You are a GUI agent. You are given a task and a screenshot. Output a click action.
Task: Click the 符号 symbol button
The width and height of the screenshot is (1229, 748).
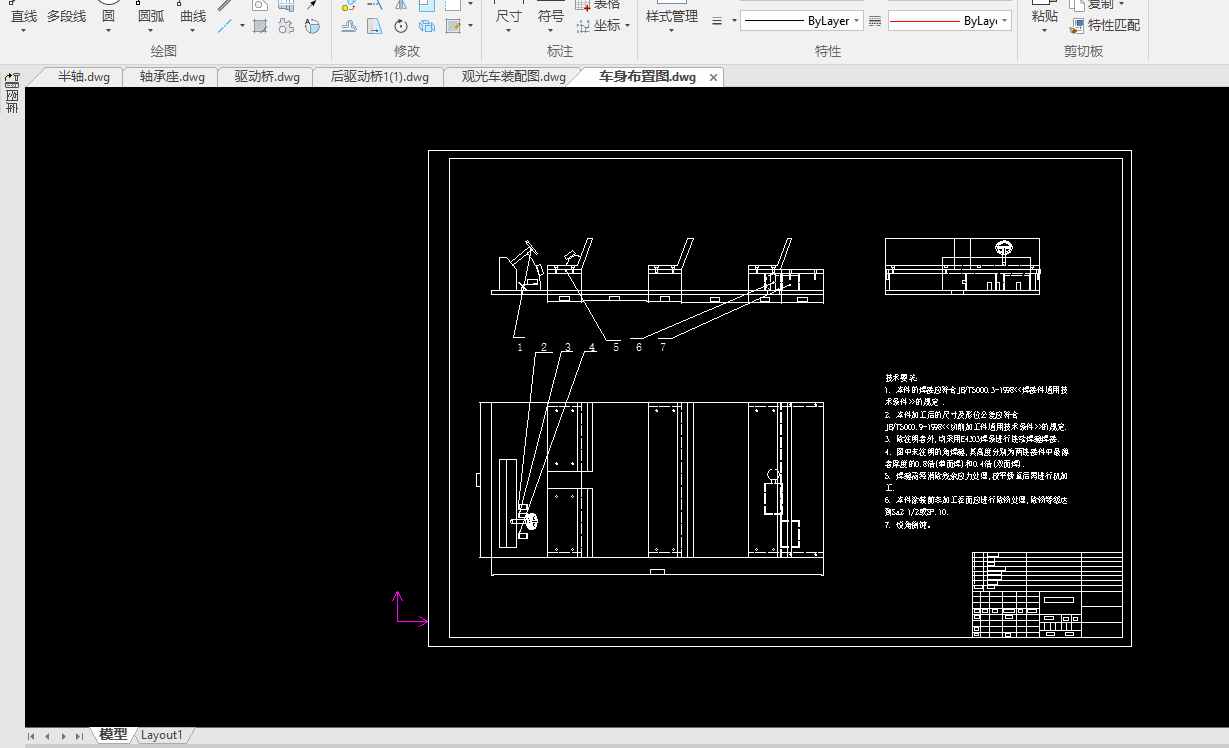(551, 16)
